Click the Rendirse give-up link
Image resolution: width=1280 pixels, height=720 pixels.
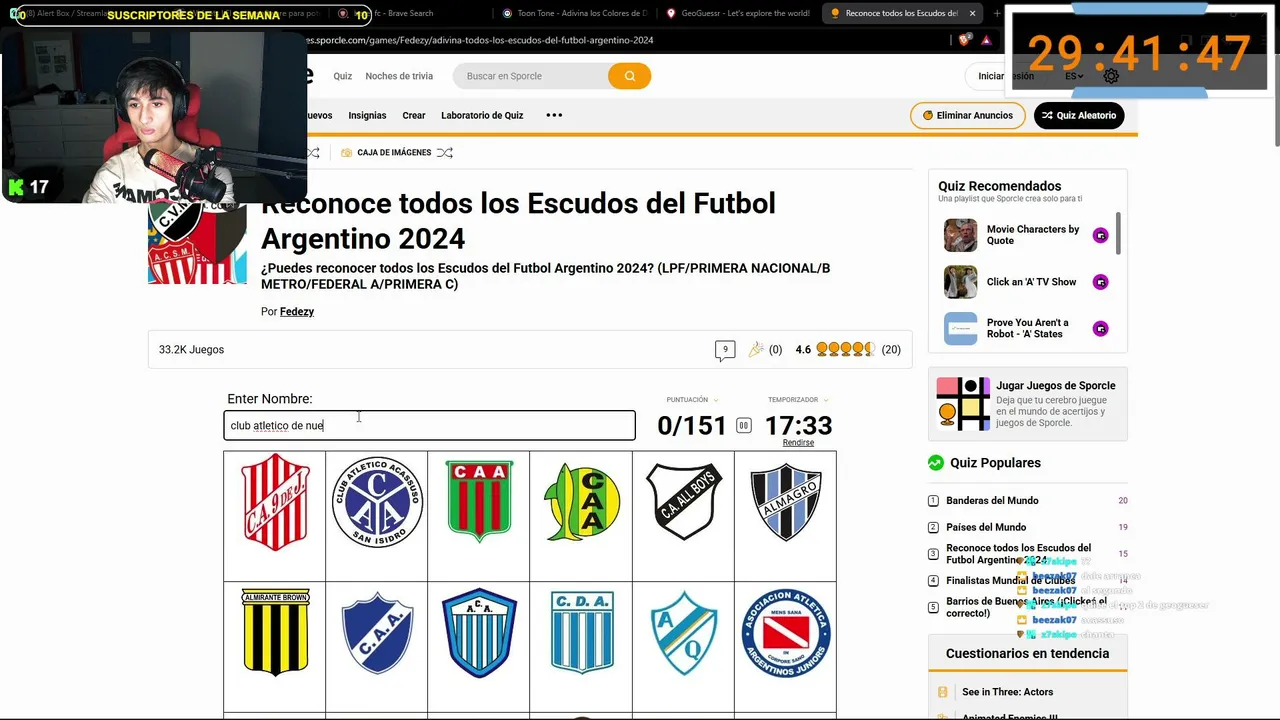(x=798, y=443)
